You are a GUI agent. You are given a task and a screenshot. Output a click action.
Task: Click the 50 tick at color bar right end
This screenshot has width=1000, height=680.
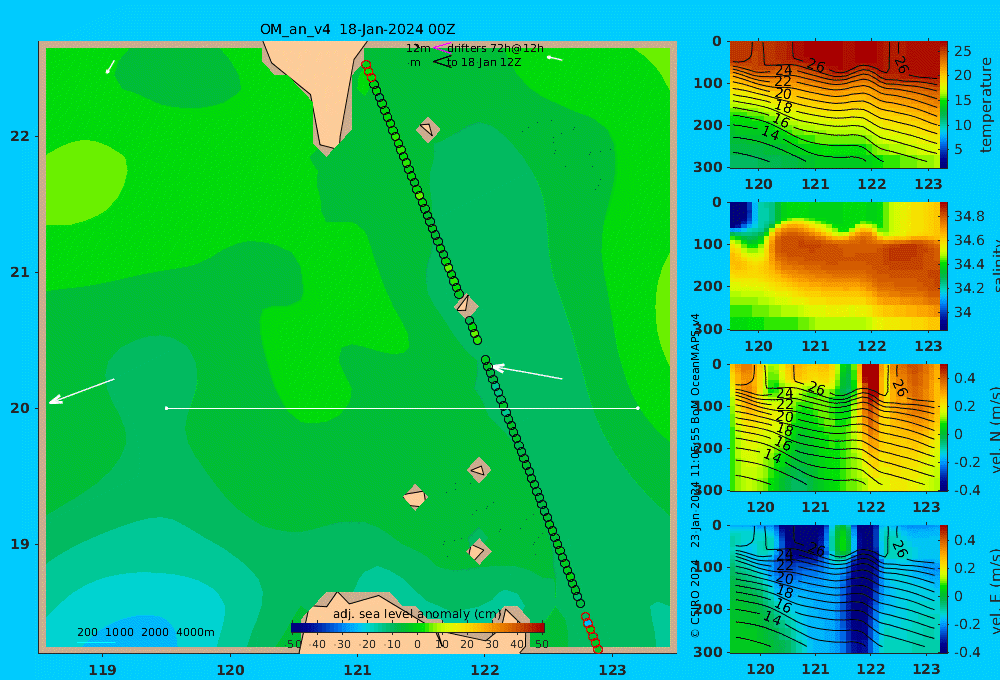click(x=541, y=644)
